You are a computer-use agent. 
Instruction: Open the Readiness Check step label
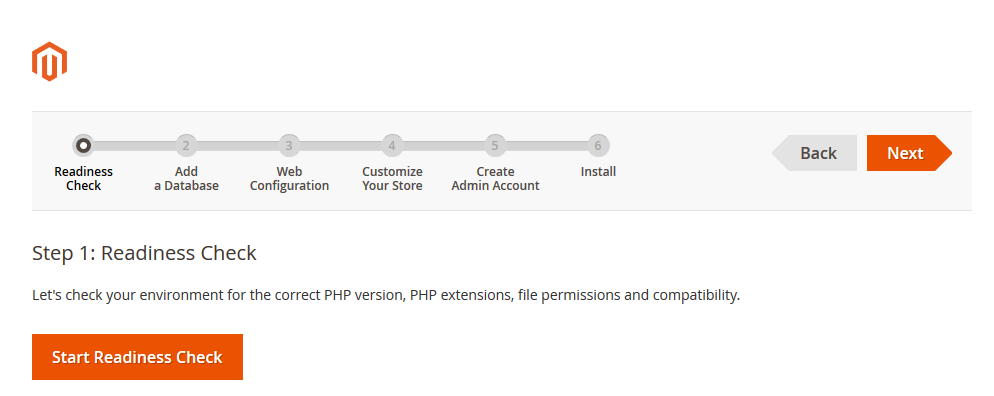pos(83,179)
